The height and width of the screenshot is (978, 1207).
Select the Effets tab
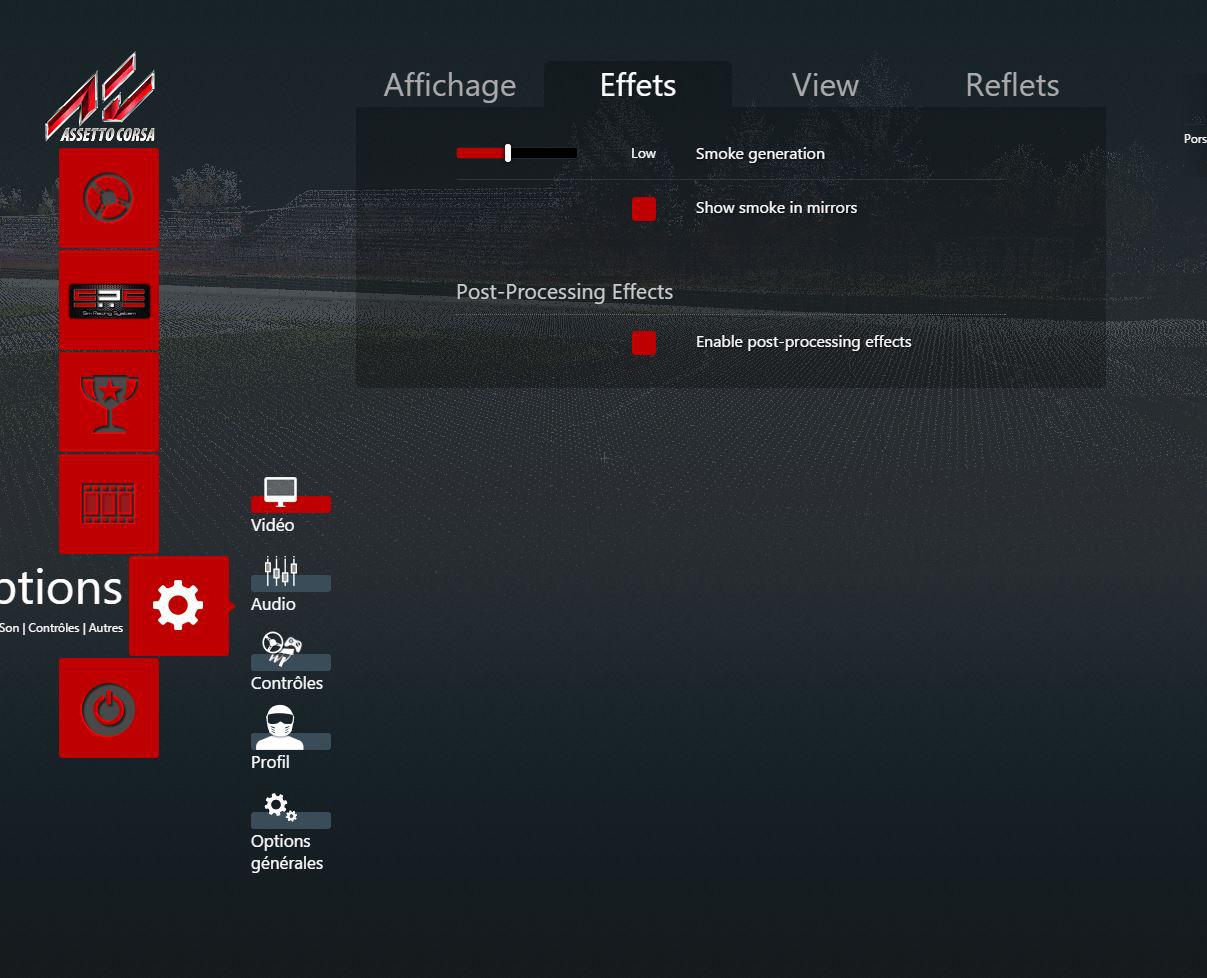638,85
